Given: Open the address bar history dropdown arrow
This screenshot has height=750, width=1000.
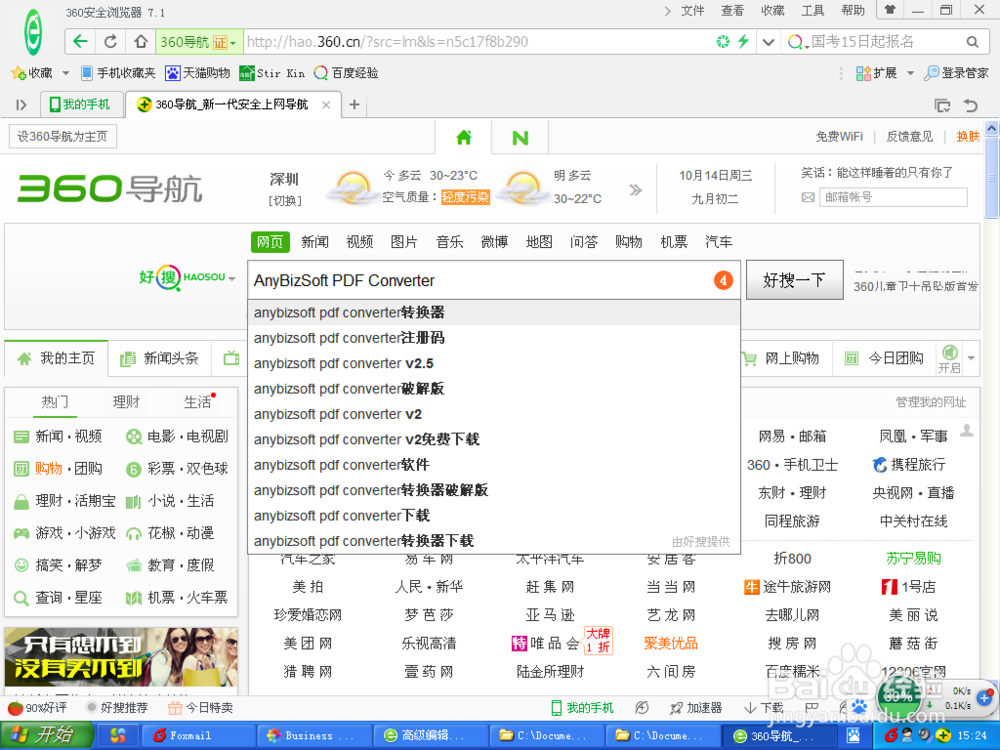Looking at the screenshot, I should click(x=768, y=42).
